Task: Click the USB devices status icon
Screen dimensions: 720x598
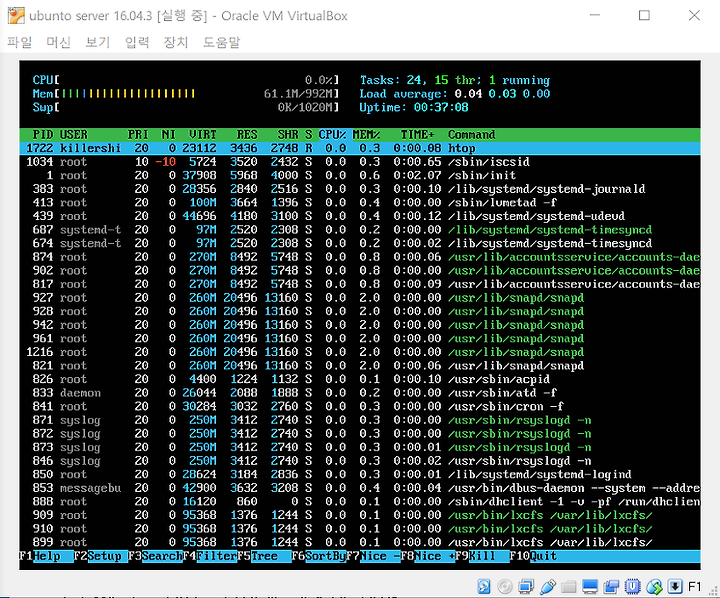Action: [x=547, y=587]
